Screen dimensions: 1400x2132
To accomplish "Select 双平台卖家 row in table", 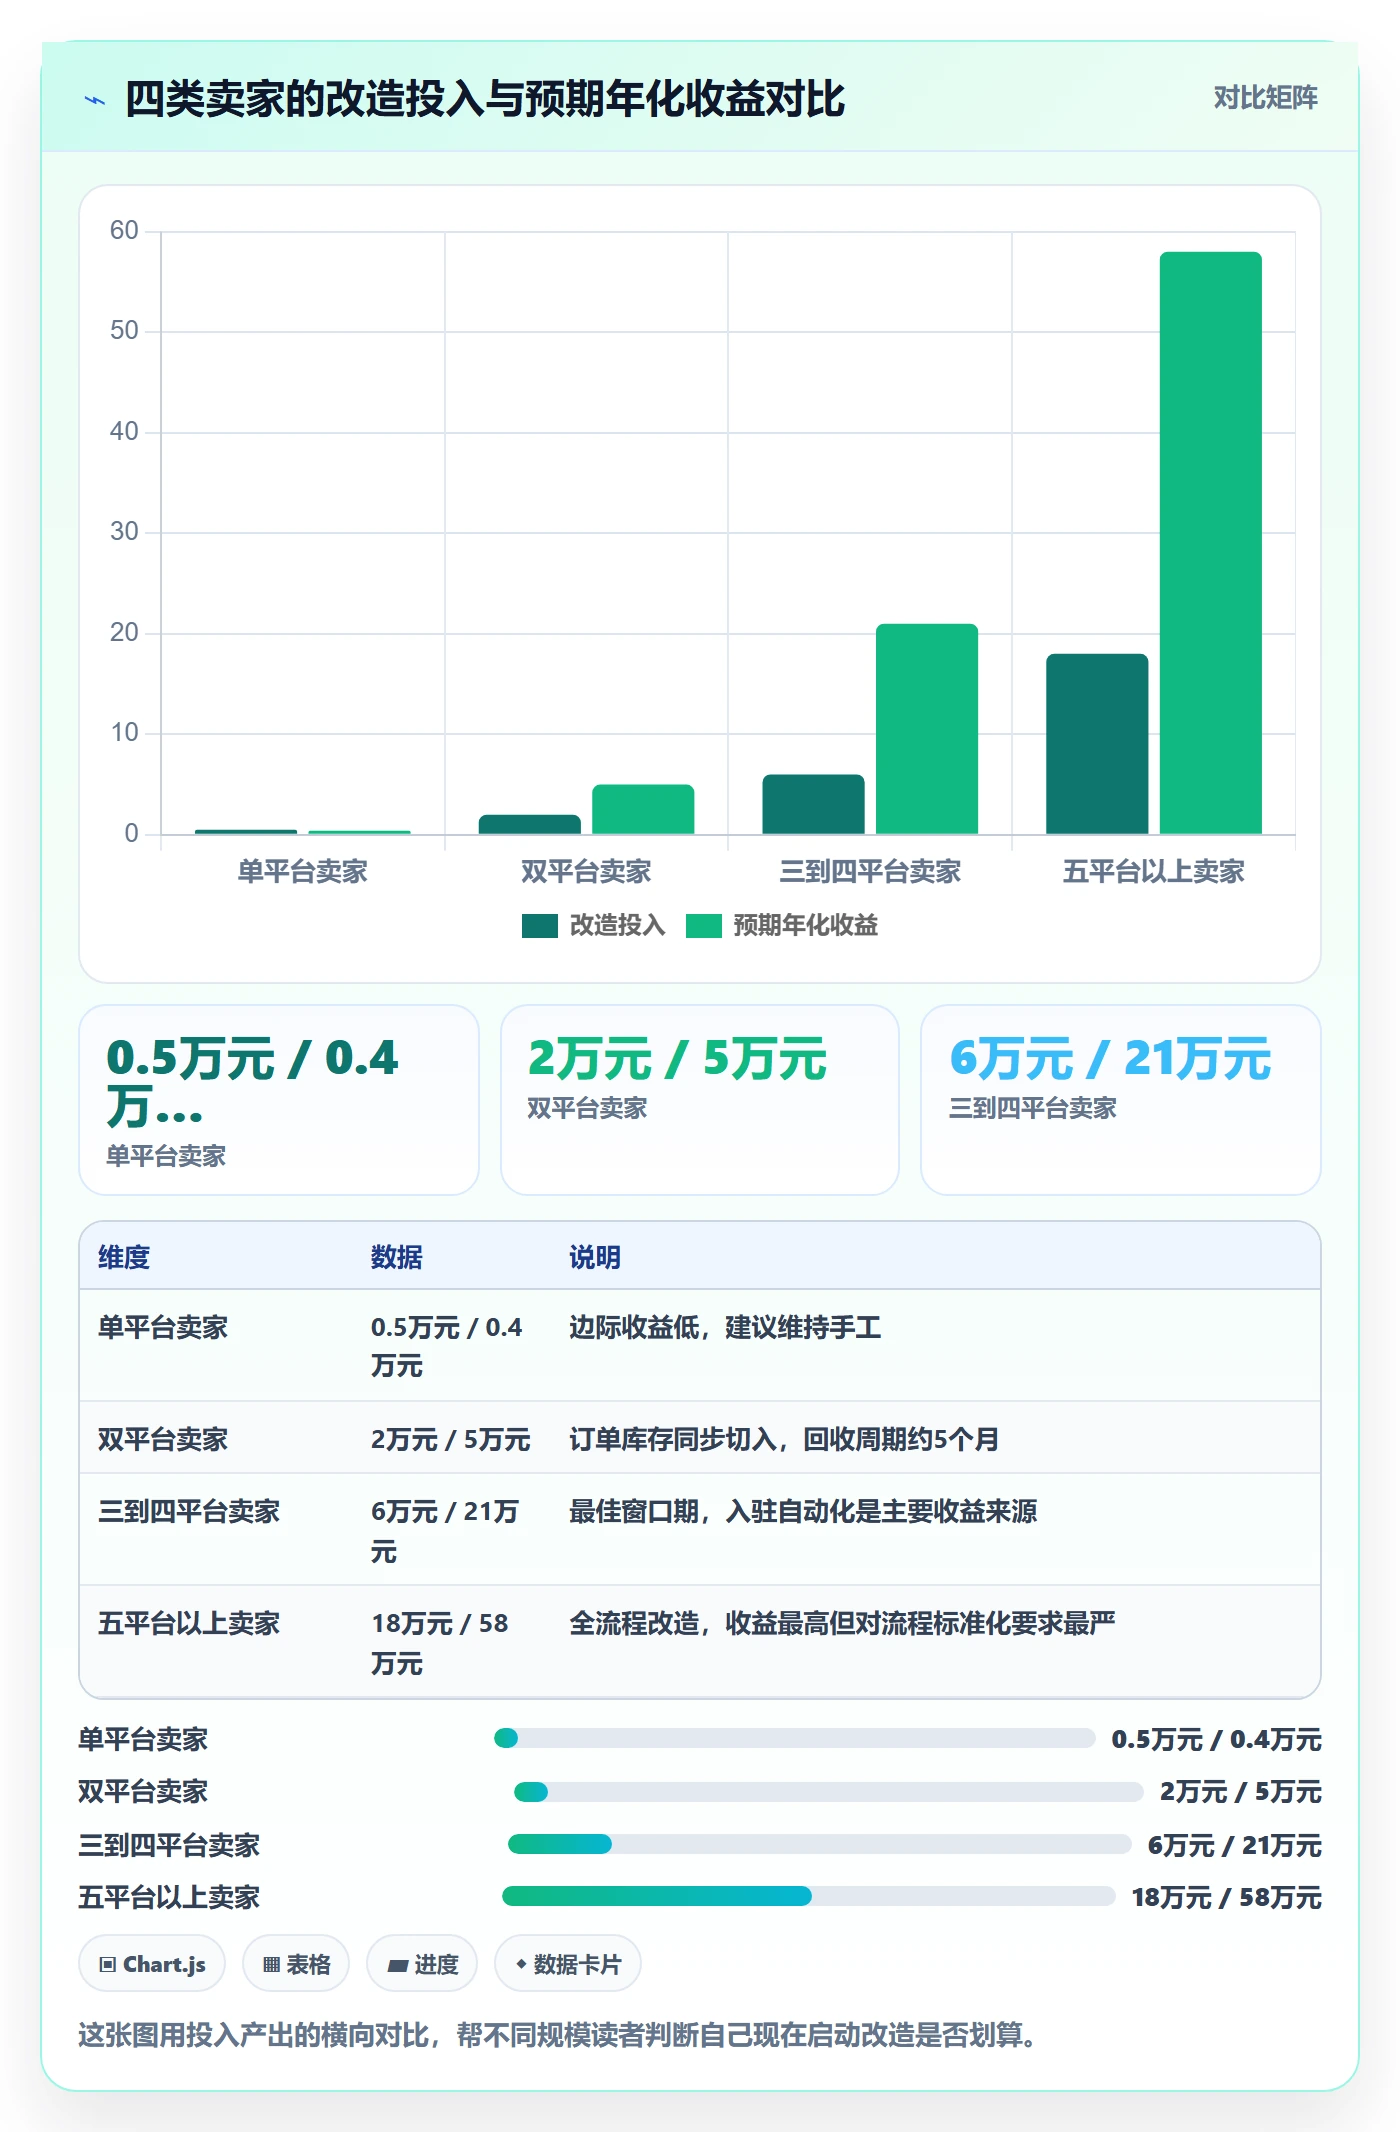I will coord(700,1438).
